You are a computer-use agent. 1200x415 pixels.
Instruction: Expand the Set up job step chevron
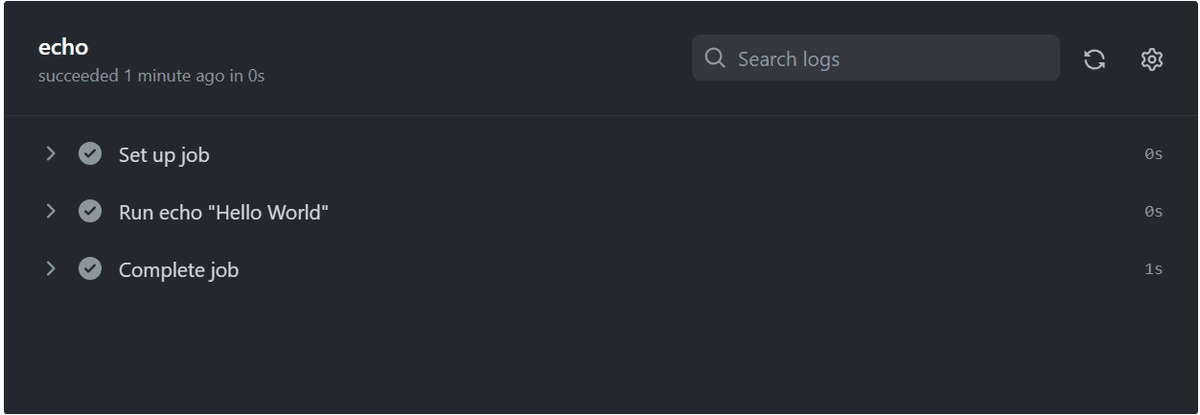click(x=50, y=154)
